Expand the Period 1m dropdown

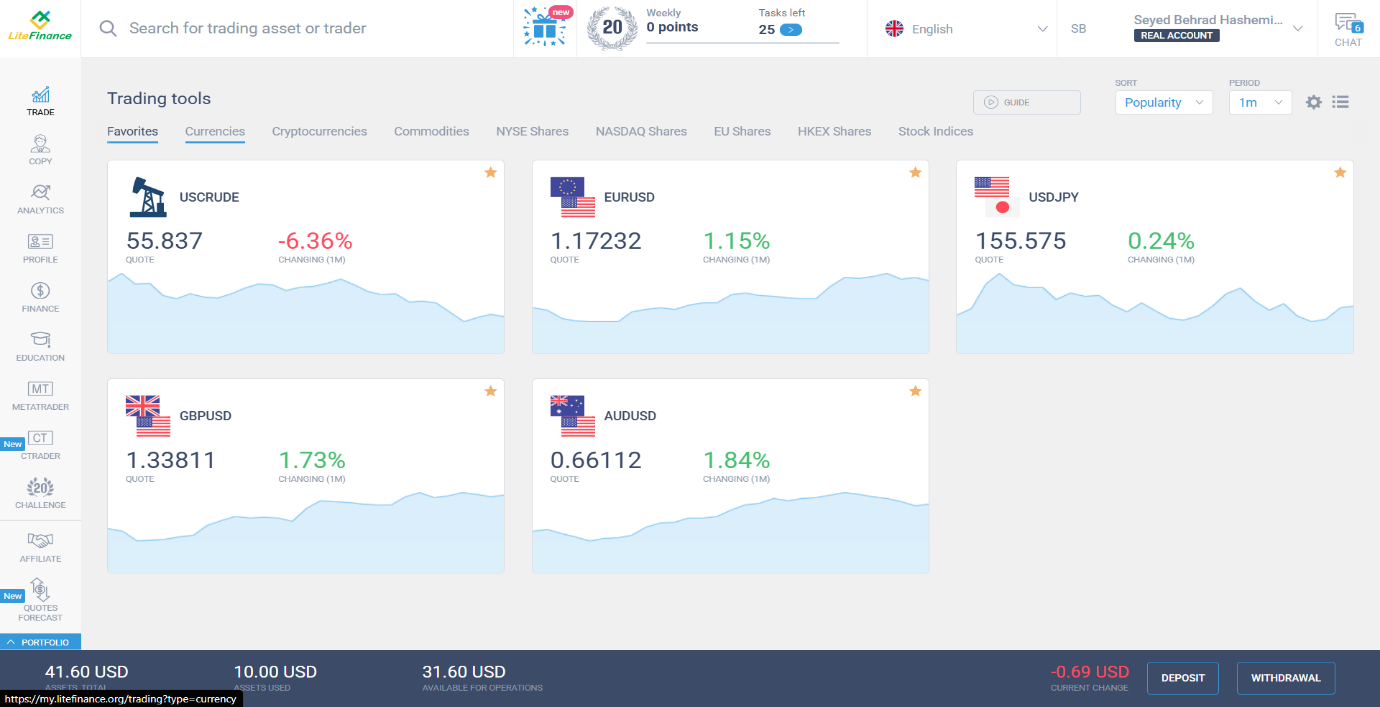[x=1260, y=102]
